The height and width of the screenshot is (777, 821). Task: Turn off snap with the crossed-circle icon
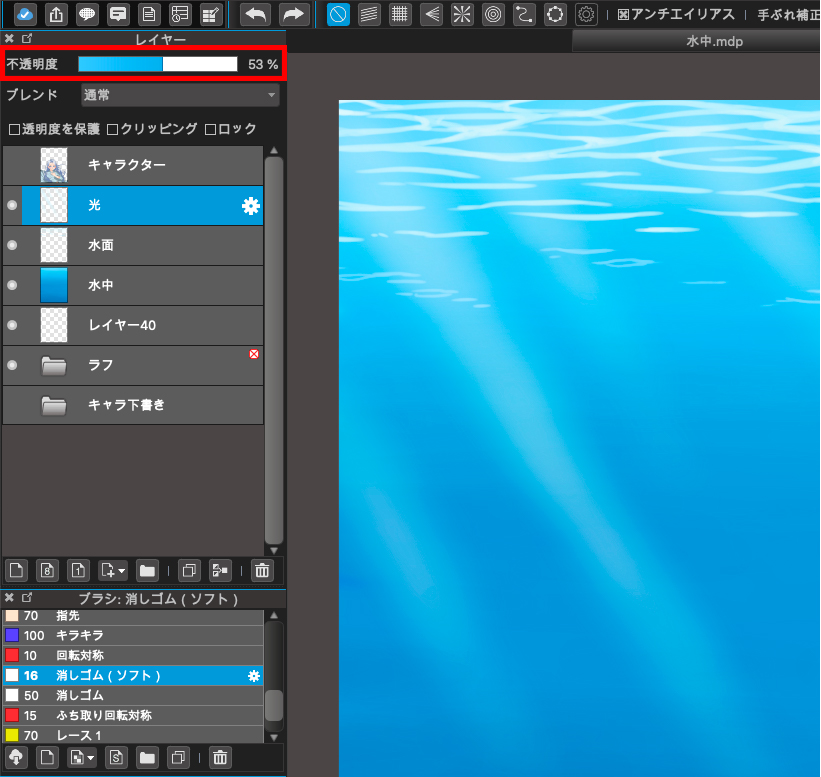point(339,14)
